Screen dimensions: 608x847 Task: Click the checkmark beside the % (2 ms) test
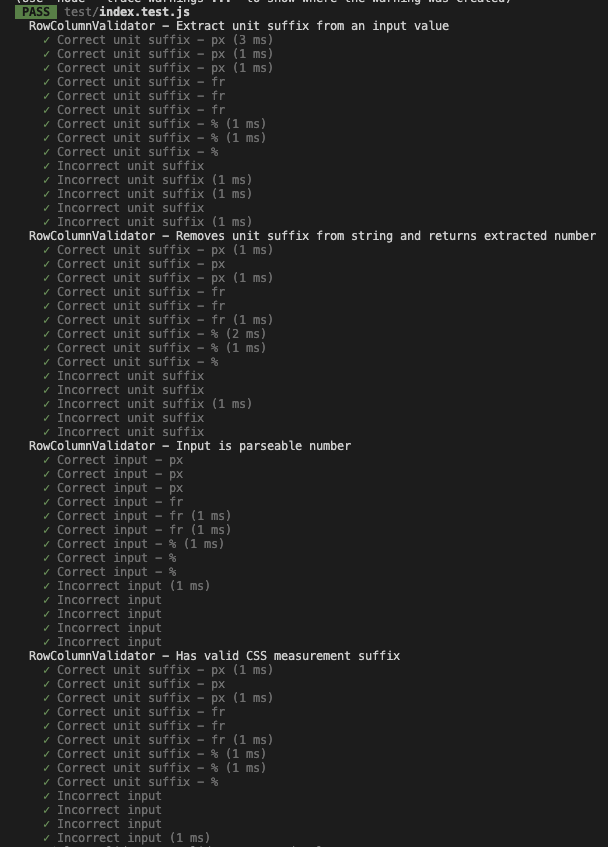[47, 334]
